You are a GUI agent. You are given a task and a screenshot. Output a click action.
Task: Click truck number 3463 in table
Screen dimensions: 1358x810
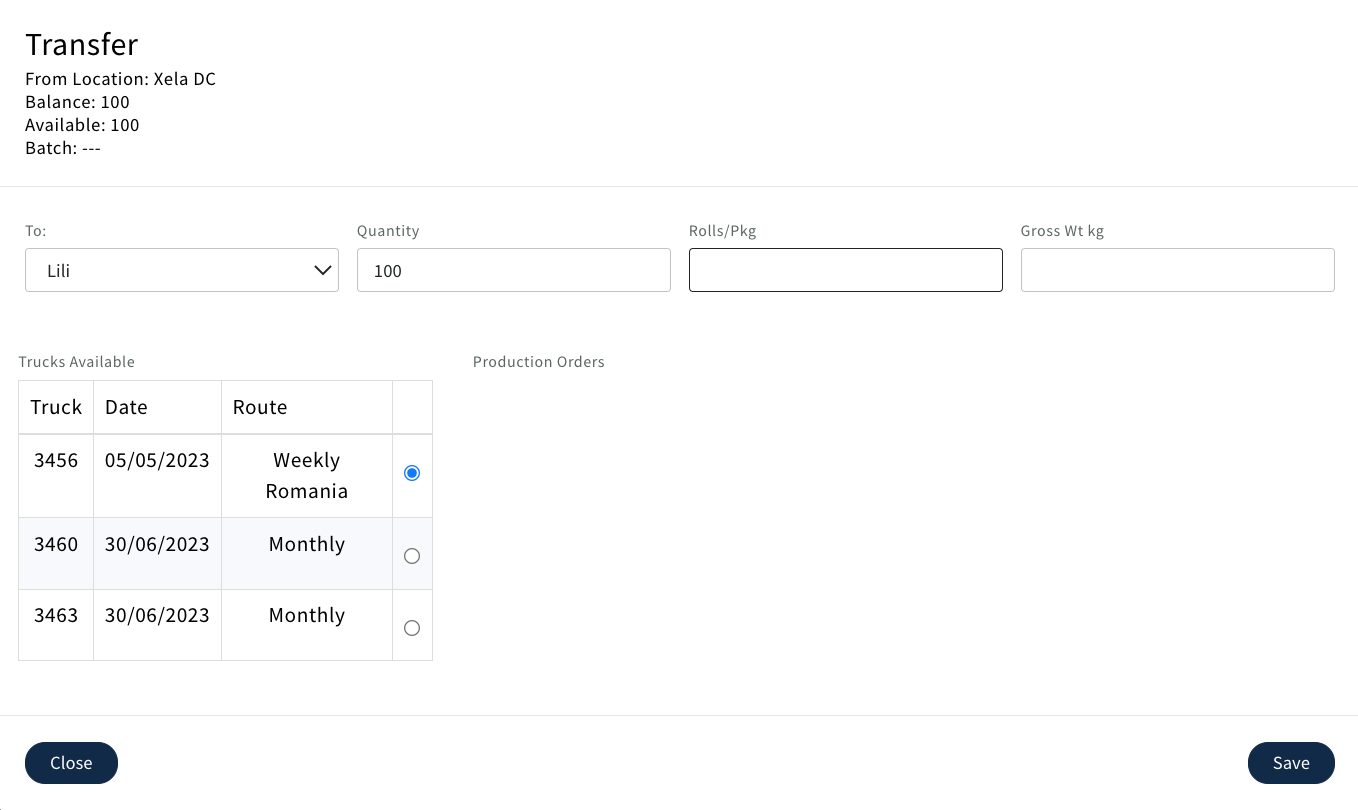(56, 616)
